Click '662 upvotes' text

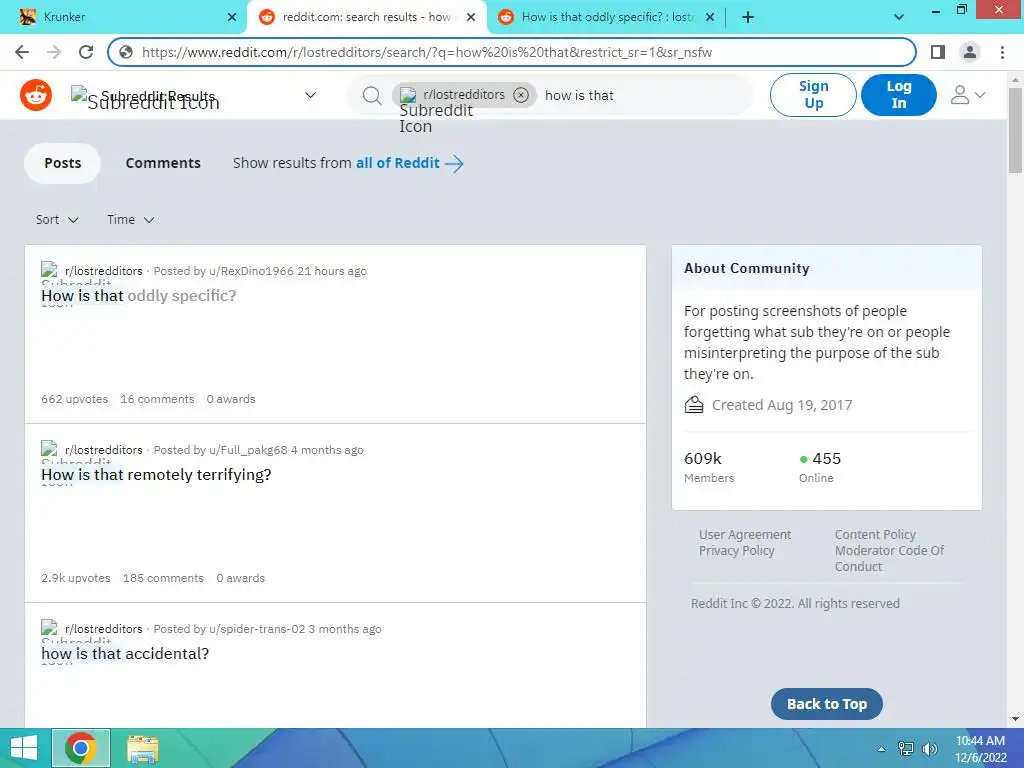[x=74, y=399]
